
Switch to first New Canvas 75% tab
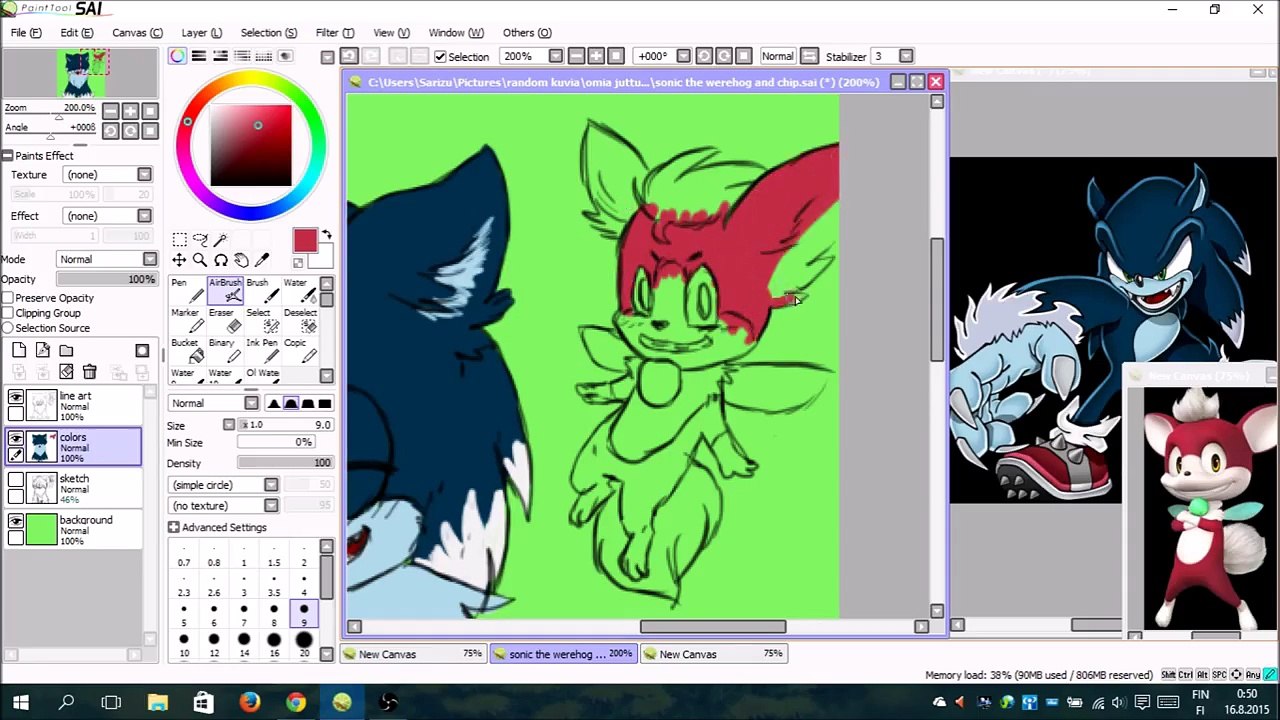coord(413,654)
